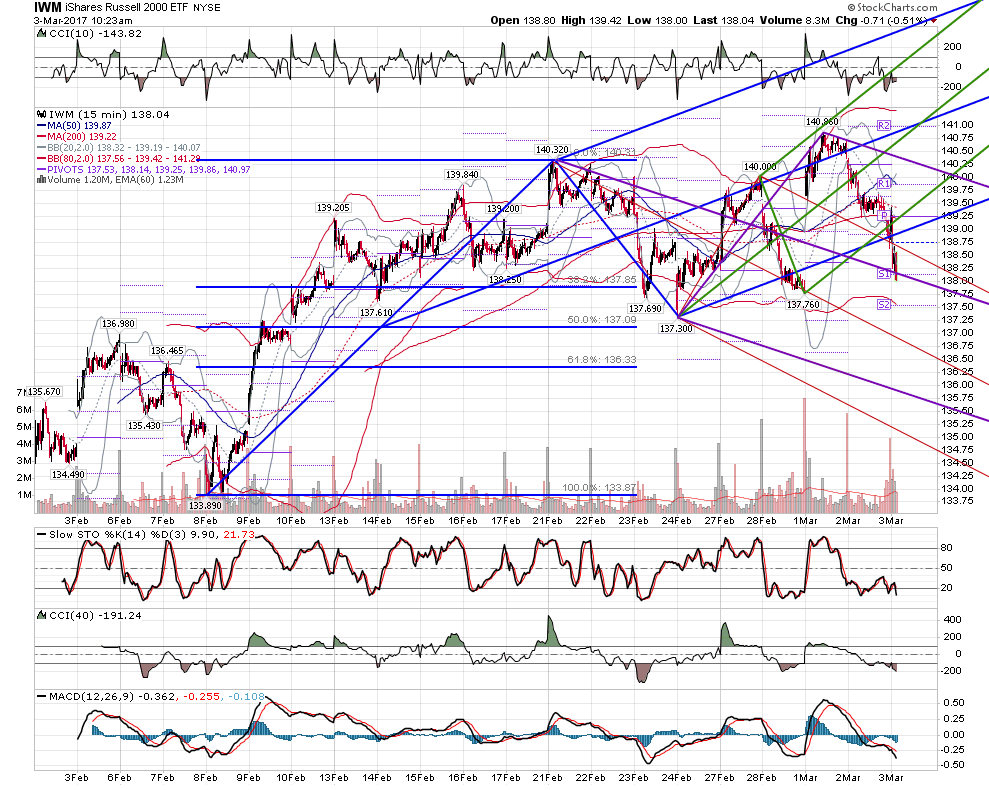Viewport: 989px width, 790px height.
Task: Select the S1 pivot marker
Action: pyautogui.click(x=884, y=274)
